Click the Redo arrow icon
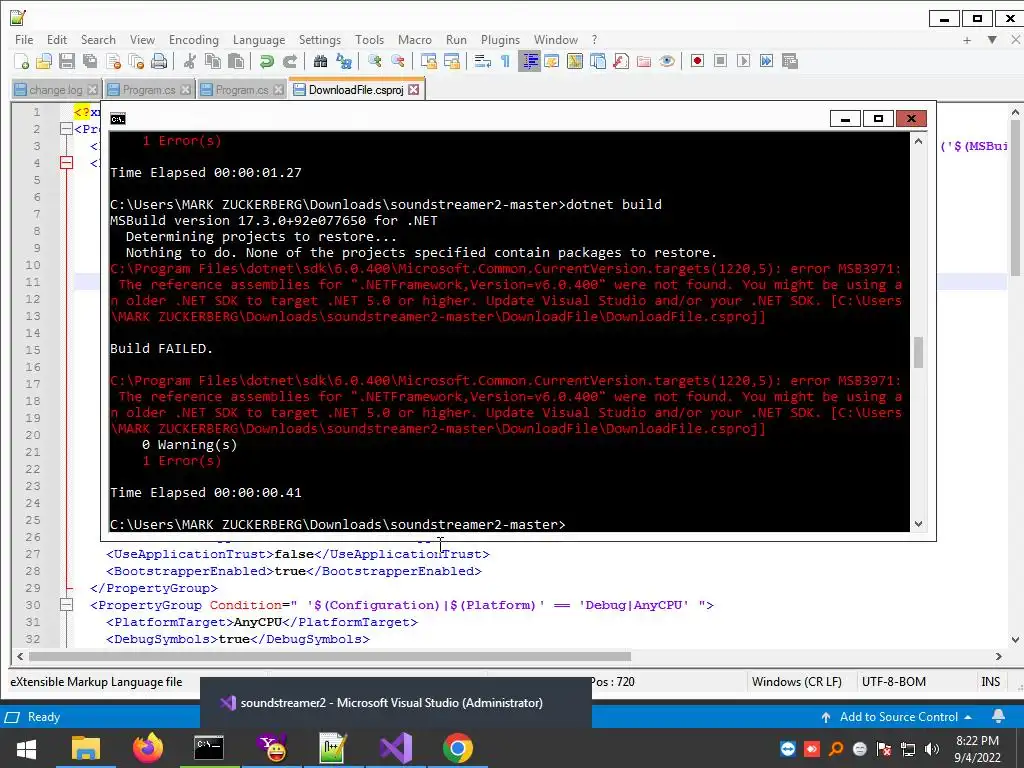The height and width of the screenshot is (768, 1024). [290, 61]
